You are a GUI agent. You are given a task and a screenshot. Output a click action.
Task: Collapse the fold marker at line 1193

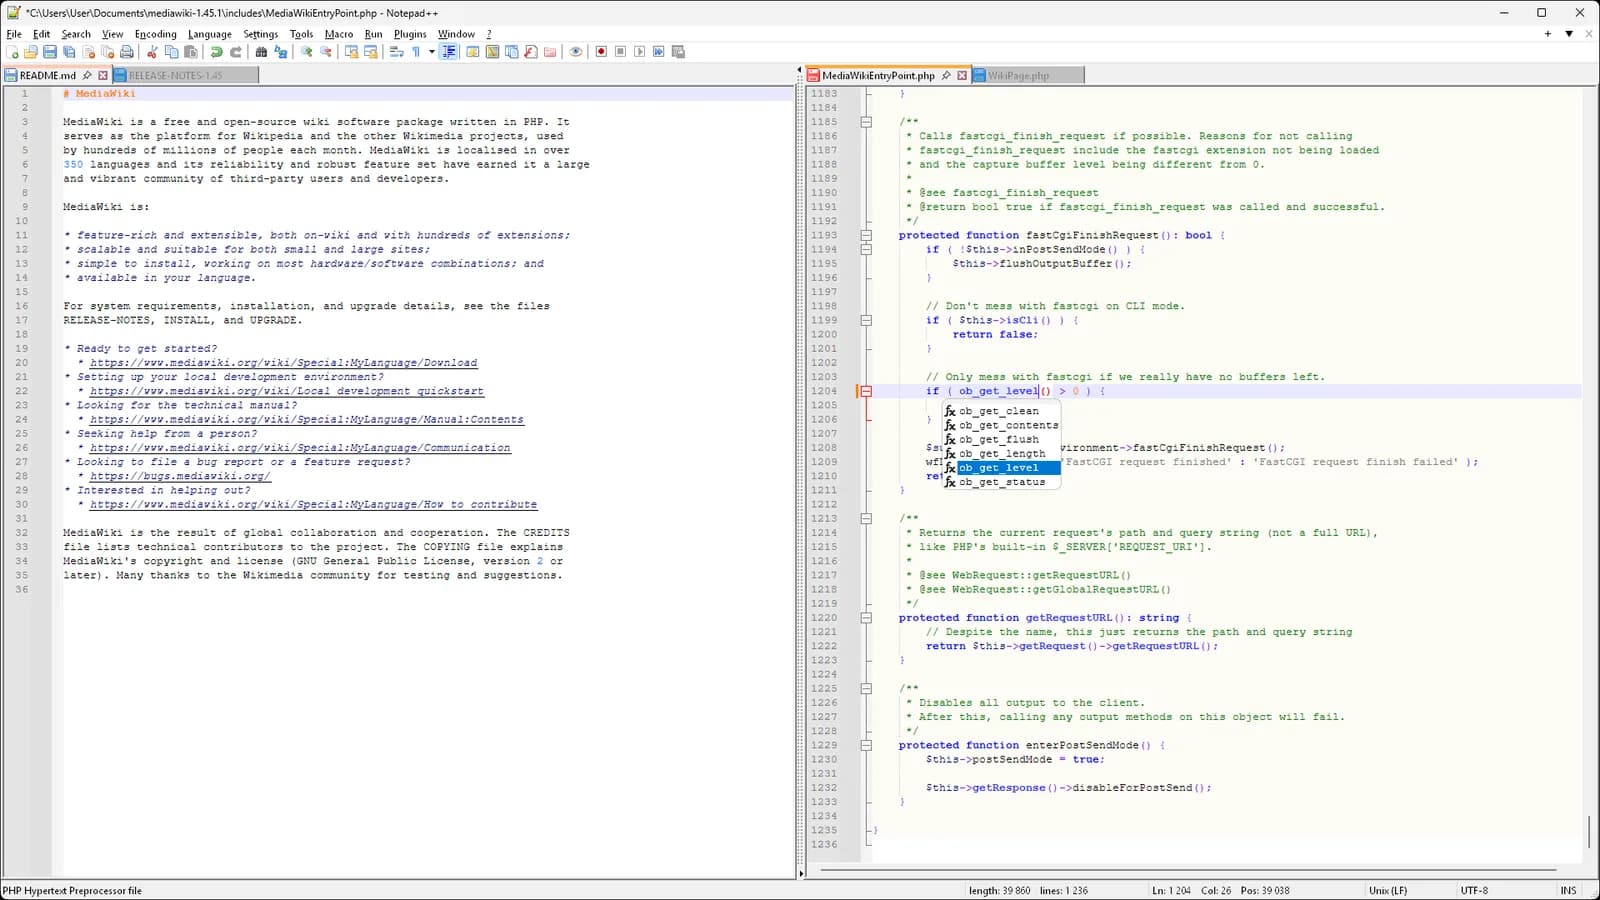coord(866,235)
